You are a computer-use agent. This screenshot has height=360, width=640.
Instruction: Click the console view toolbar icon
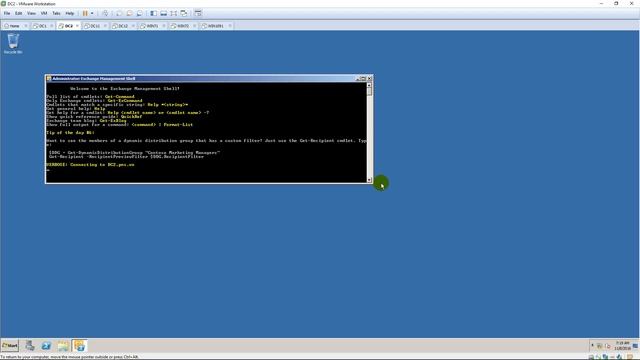coord(198,13)
